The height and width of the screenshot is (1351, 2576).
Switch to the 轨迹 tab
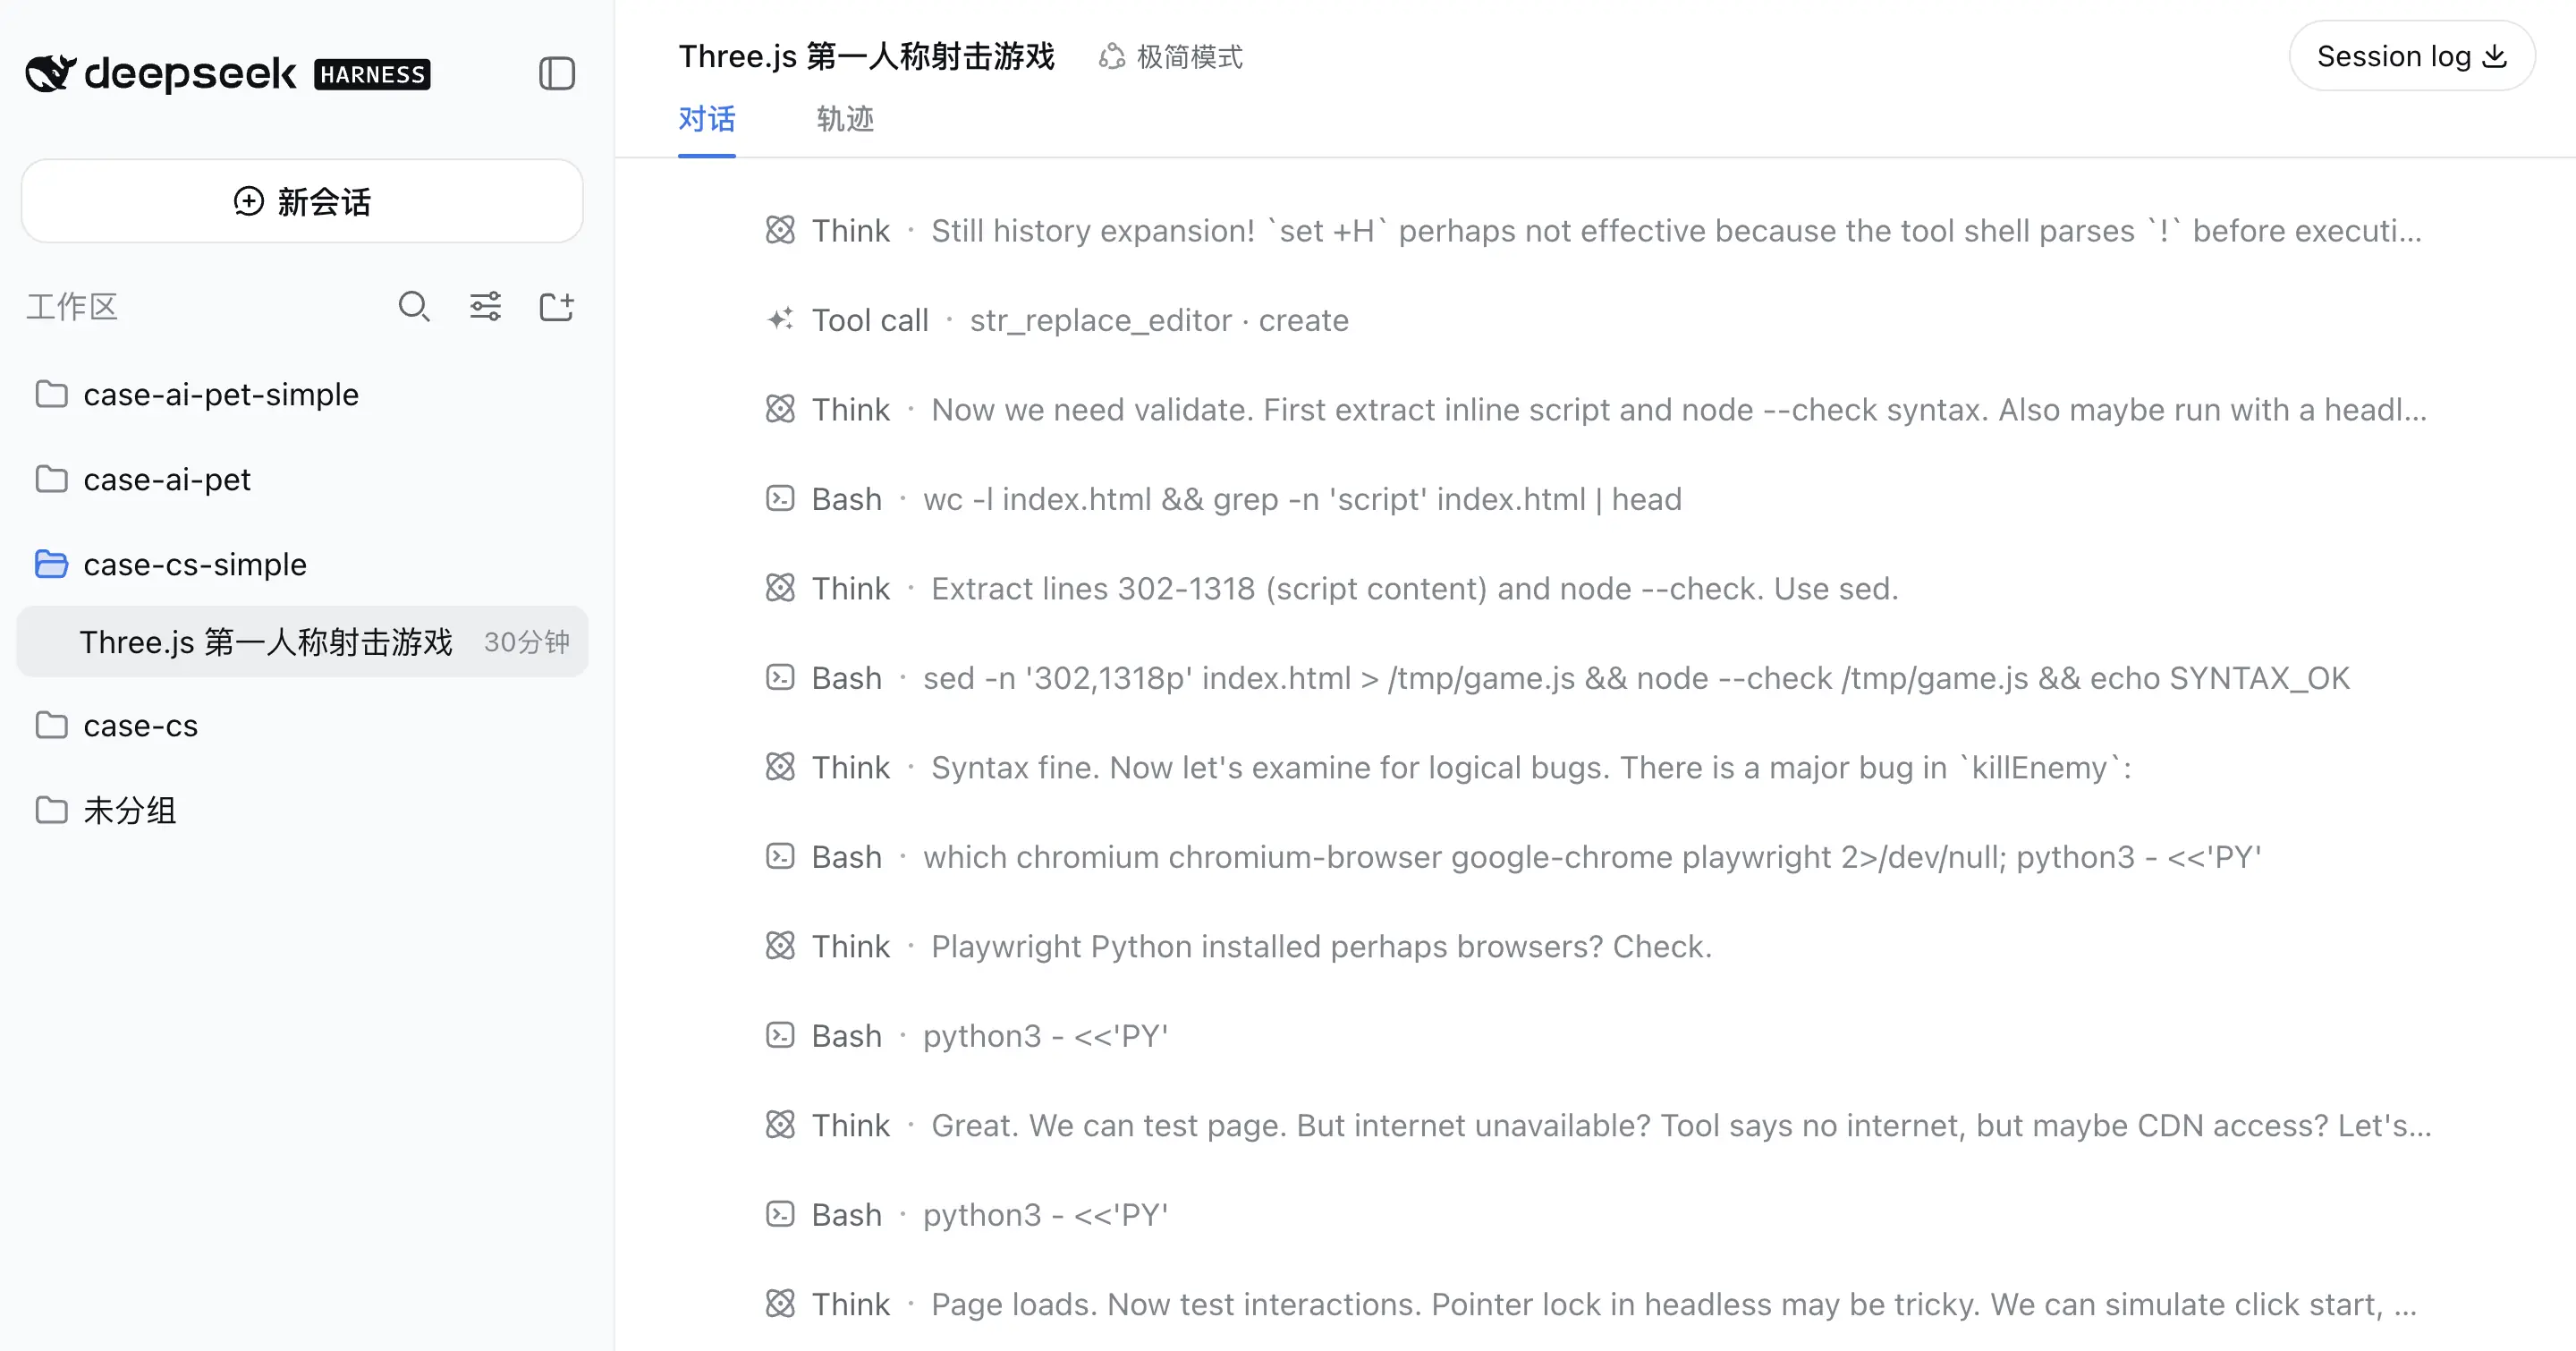pos(845,119)
